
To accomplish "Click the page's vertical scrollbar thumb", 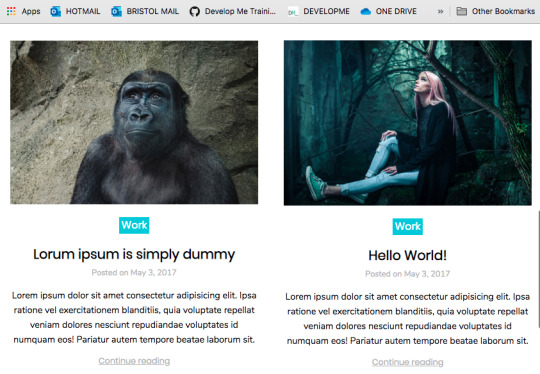I will tap(538, 269).
